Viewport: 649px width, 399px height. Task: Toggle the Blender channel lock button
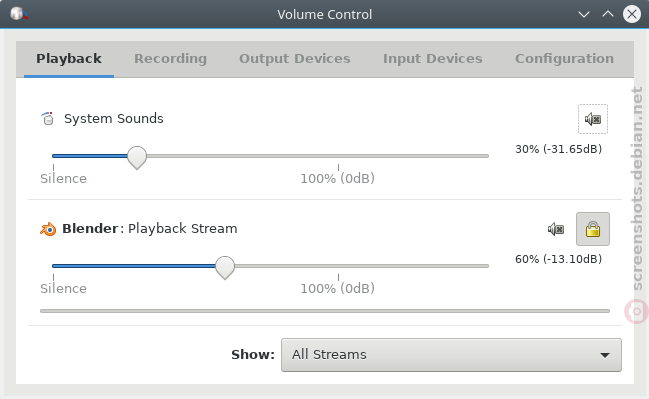(x=593, y=229)
